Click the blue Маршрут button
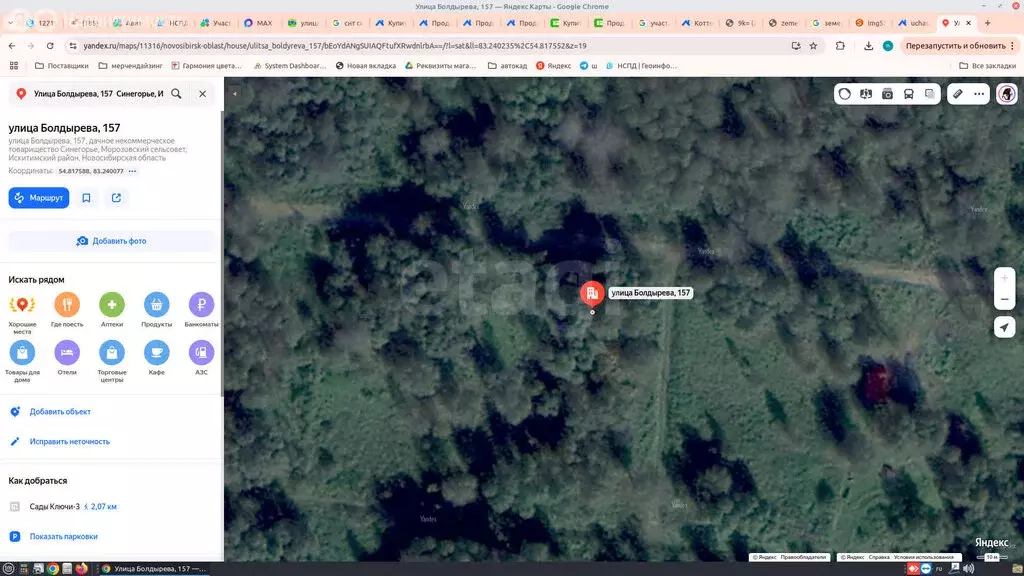1024x576 pixels. (38, 198)
